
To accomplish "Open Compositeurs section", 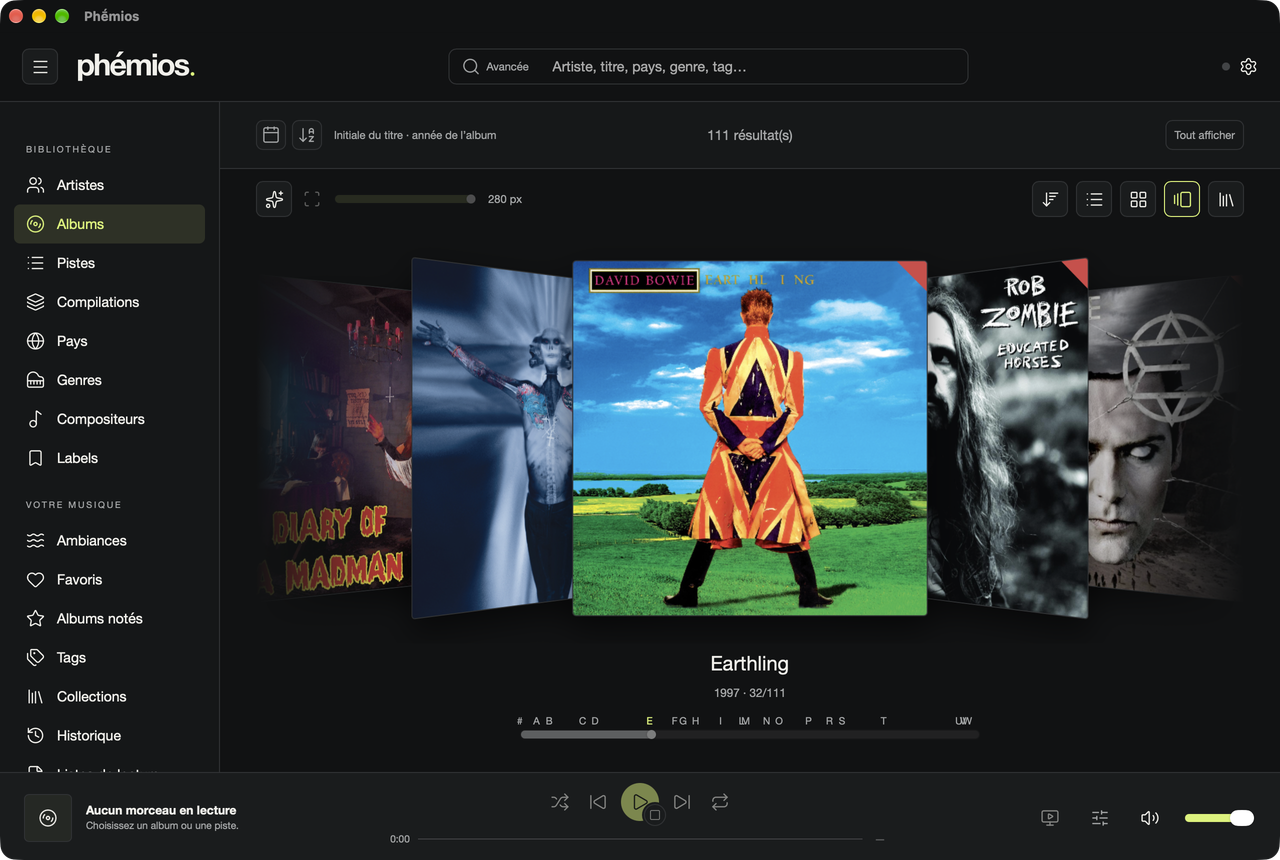I will point(109,419).
